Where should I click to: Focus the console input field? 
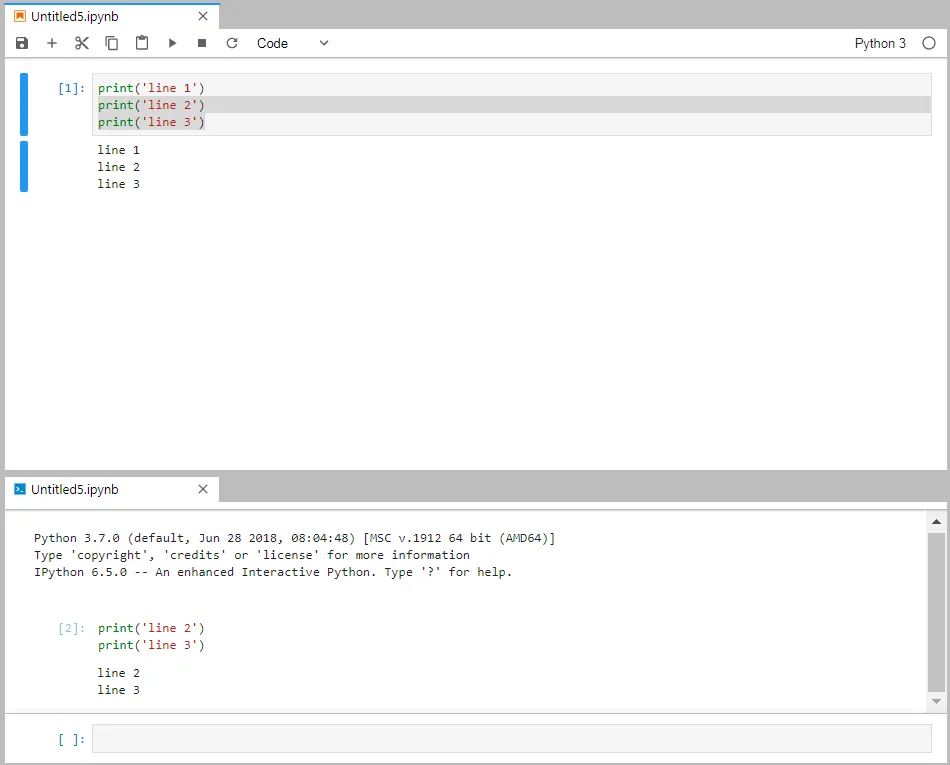pos(511,738)
